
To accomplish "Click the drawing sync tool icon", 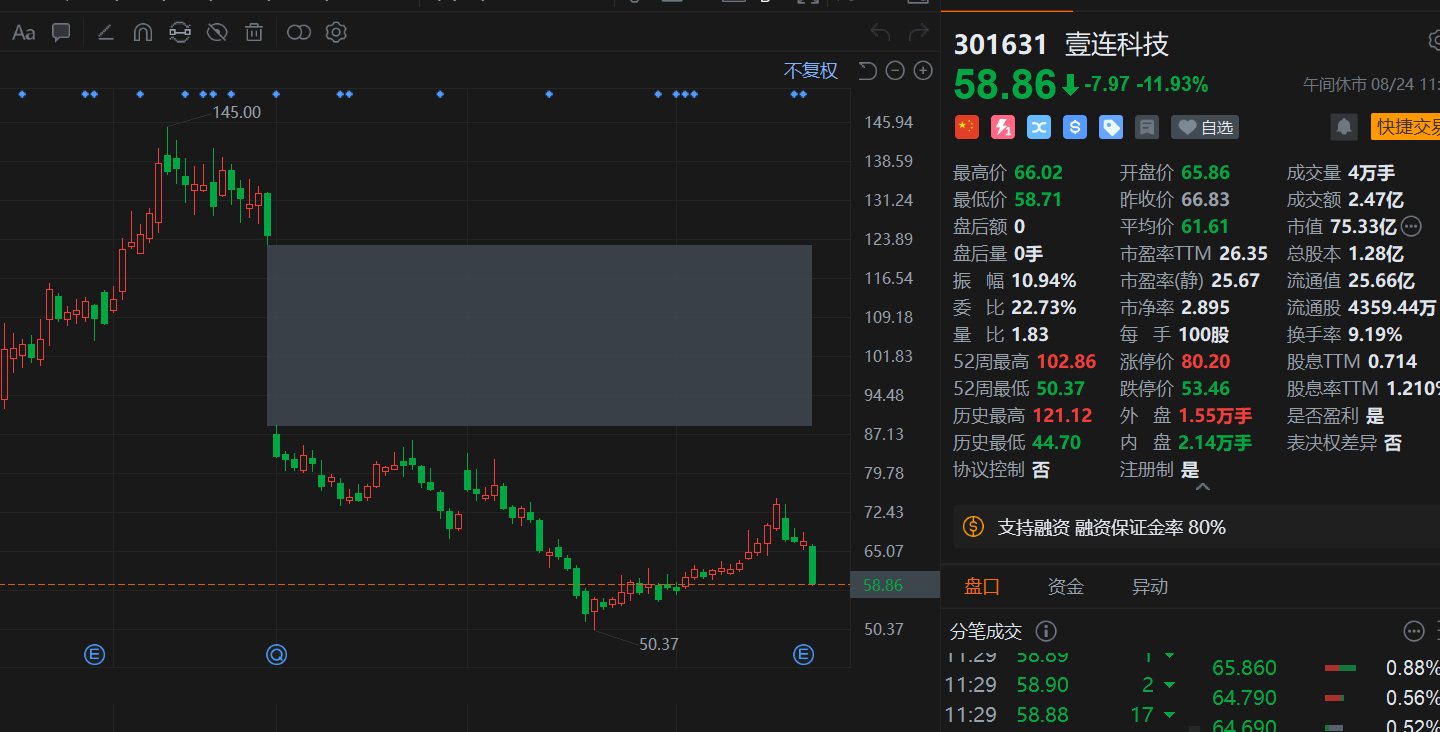I will (x=180, y=33).
